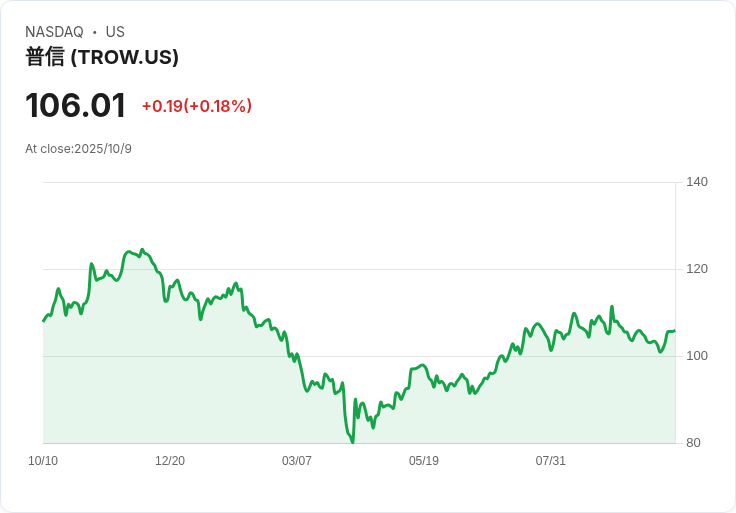
Task: Click the 100 y-axis label
Action: coord(697,356)
